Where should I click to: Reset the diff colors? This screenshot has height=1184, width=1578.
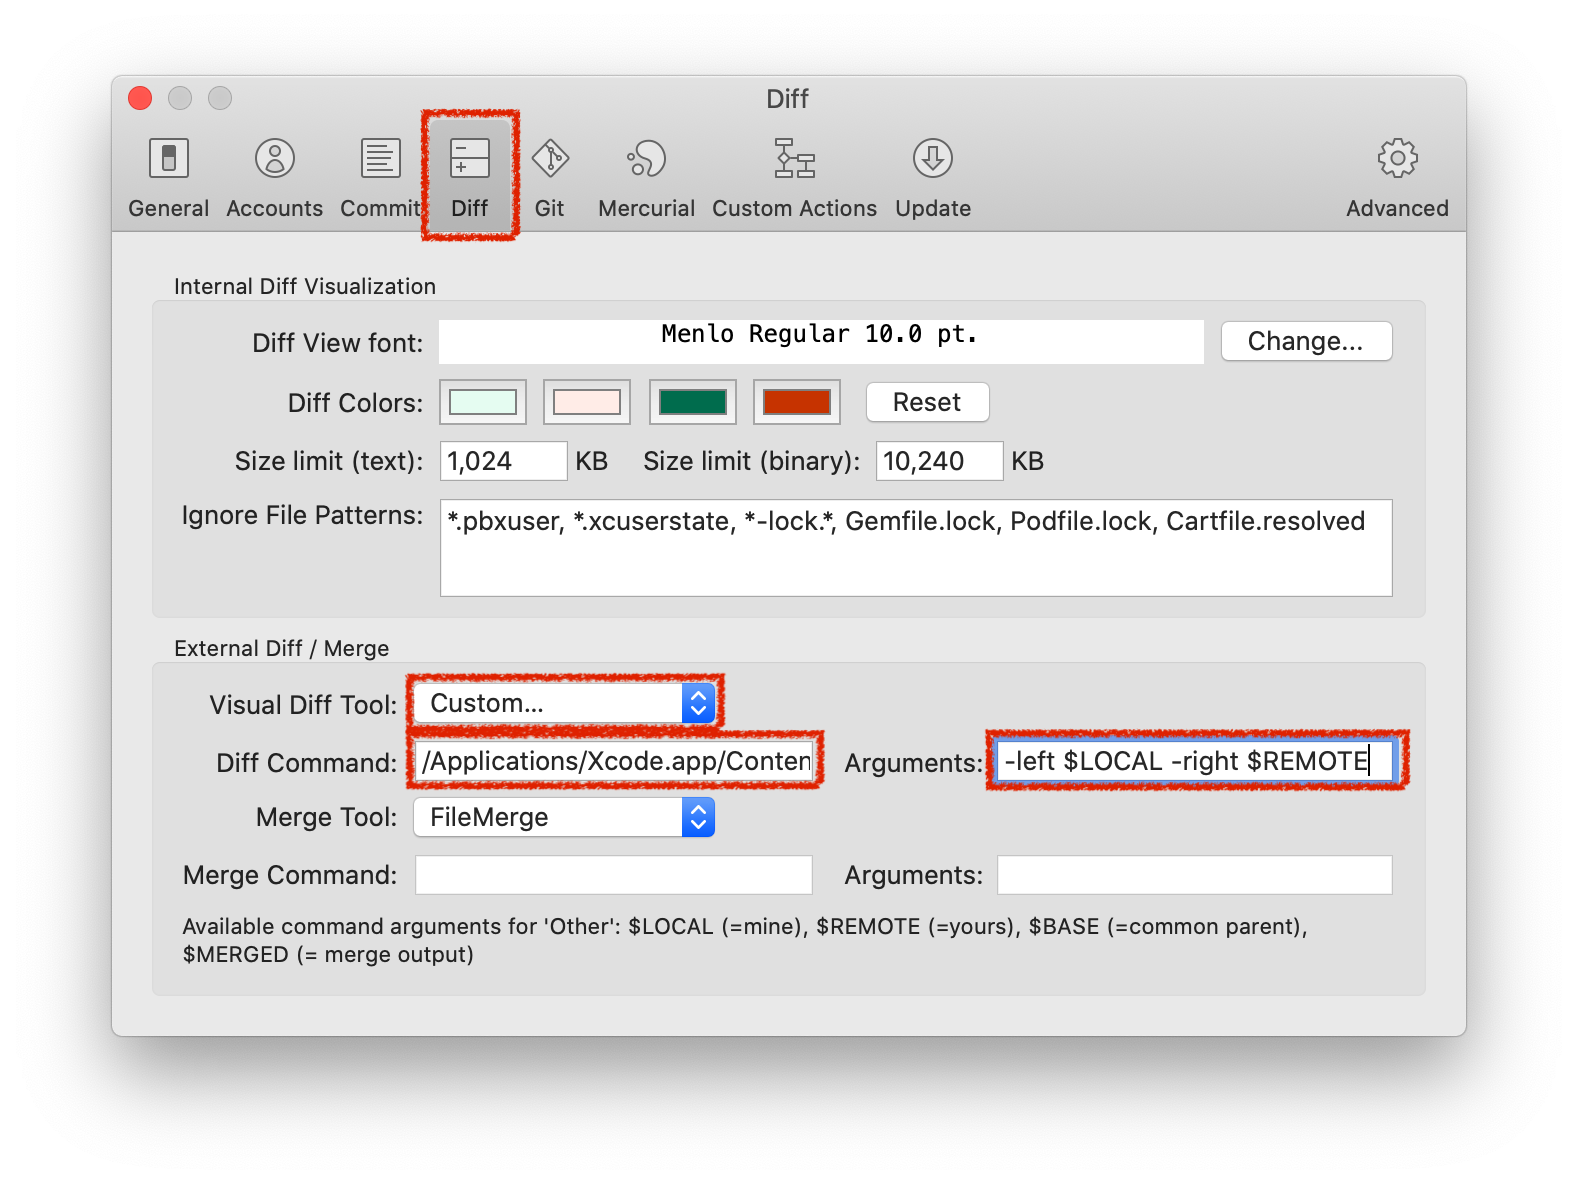click(x=927, y=402)
